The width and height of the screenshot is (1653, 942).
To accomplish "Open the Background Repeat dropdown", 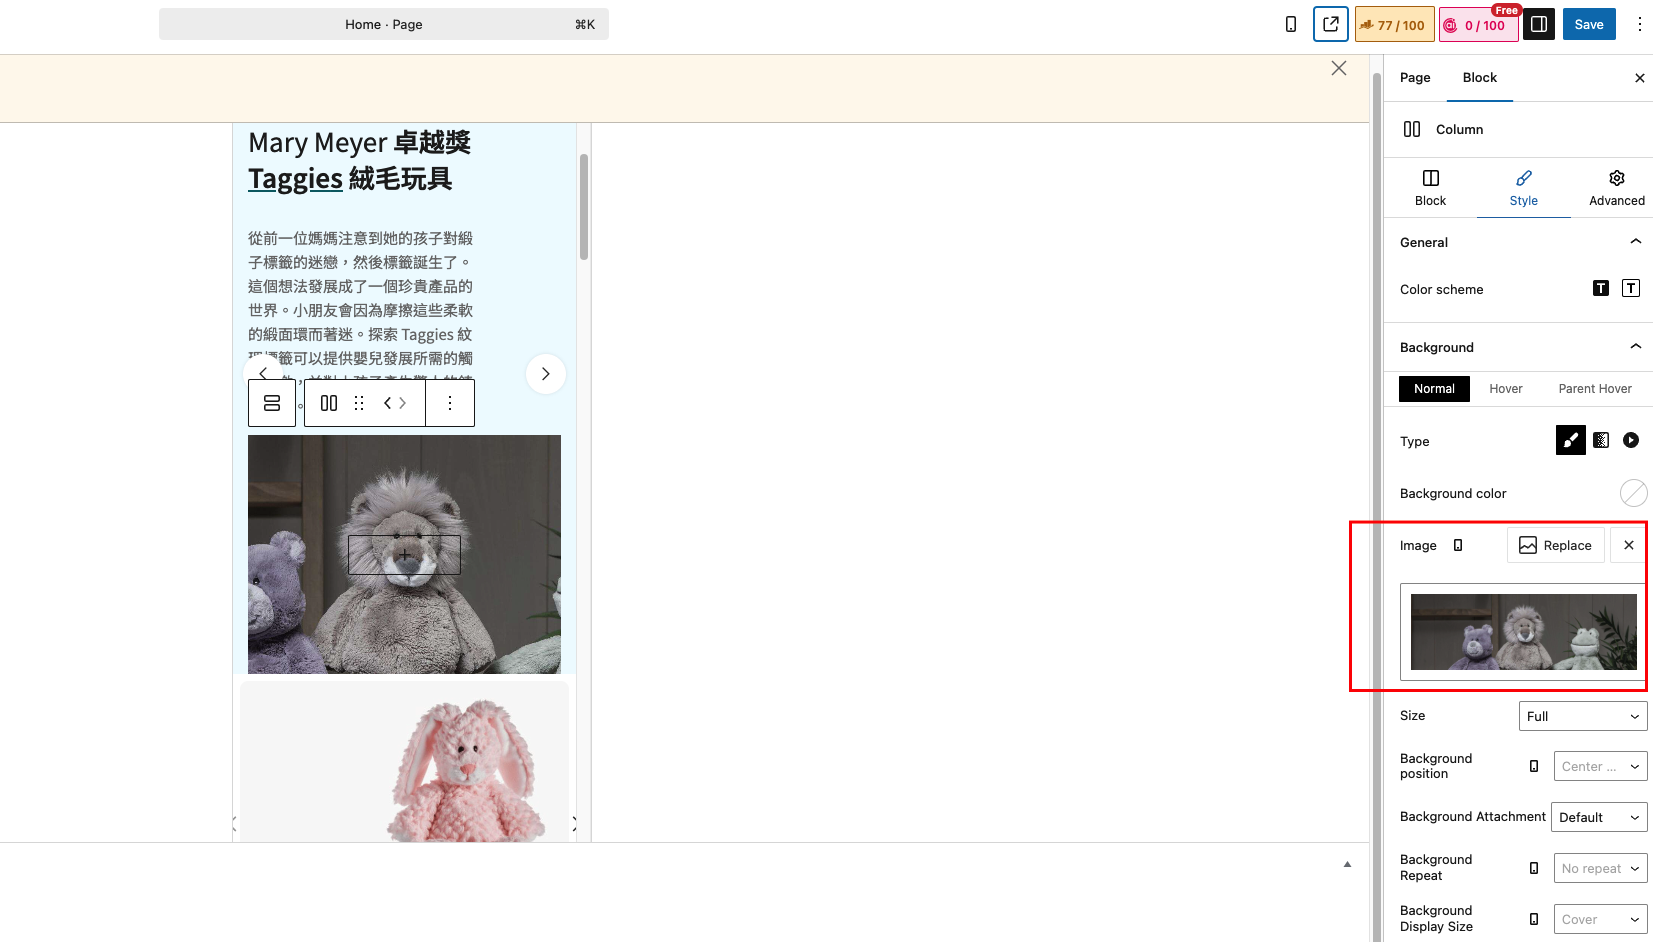I will 1601,868.
